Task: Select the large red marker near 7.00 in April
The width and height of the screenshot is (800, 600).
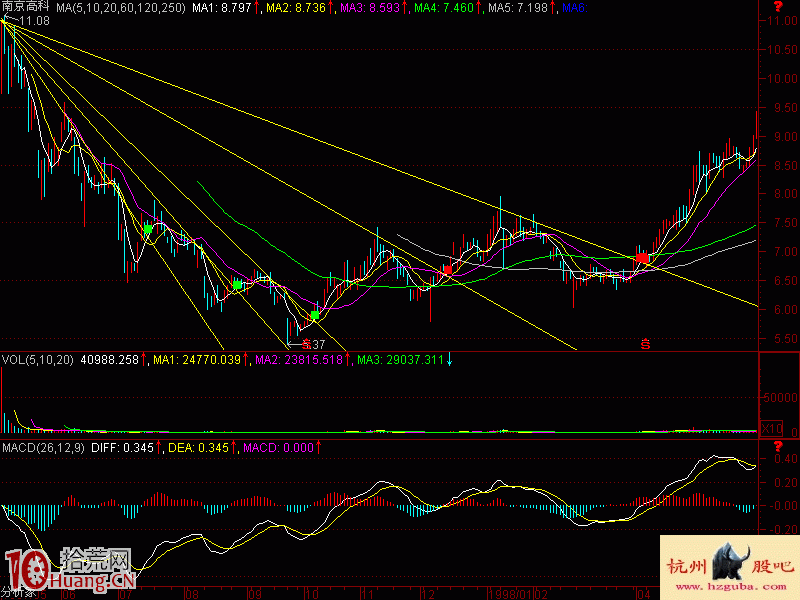Action: click(x=642, y=258)
